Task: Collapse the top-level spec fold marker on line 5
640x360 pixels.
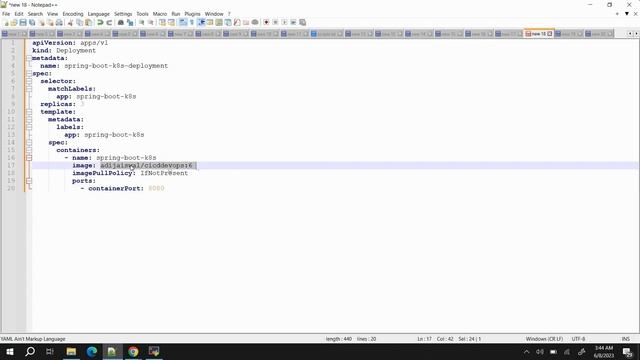Action: pos(29,74)
